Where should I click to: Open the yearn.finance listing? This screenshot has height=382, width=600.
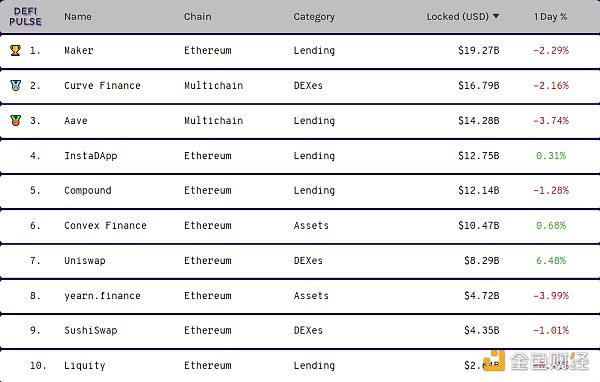click(x=102, y=295)
